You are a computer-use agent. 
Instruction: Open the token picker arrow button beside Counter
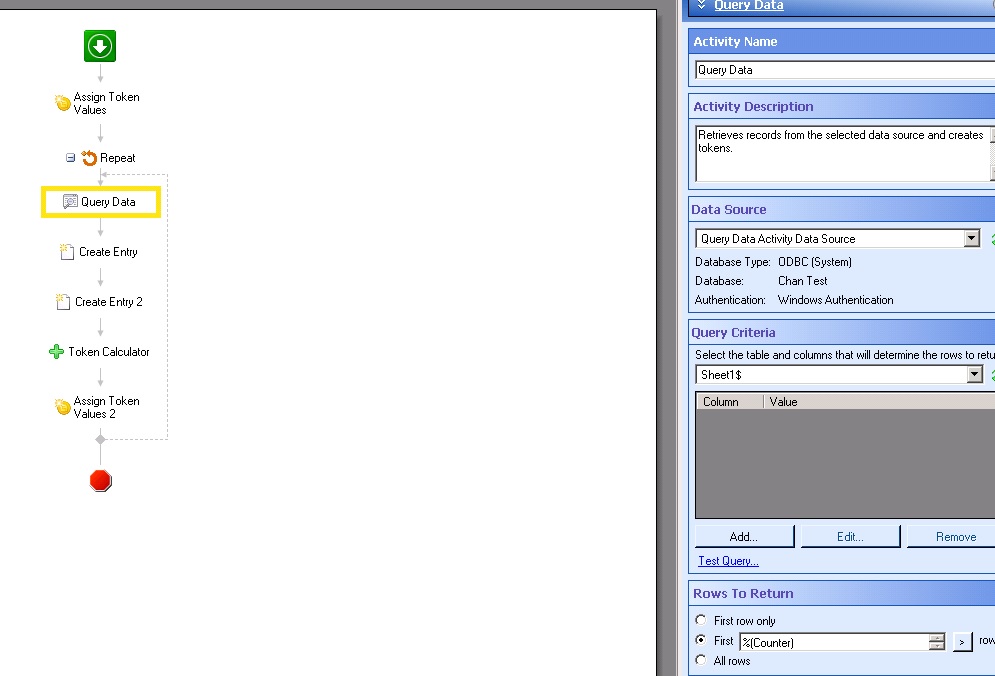pyautogui.click(x=962, y=642)
